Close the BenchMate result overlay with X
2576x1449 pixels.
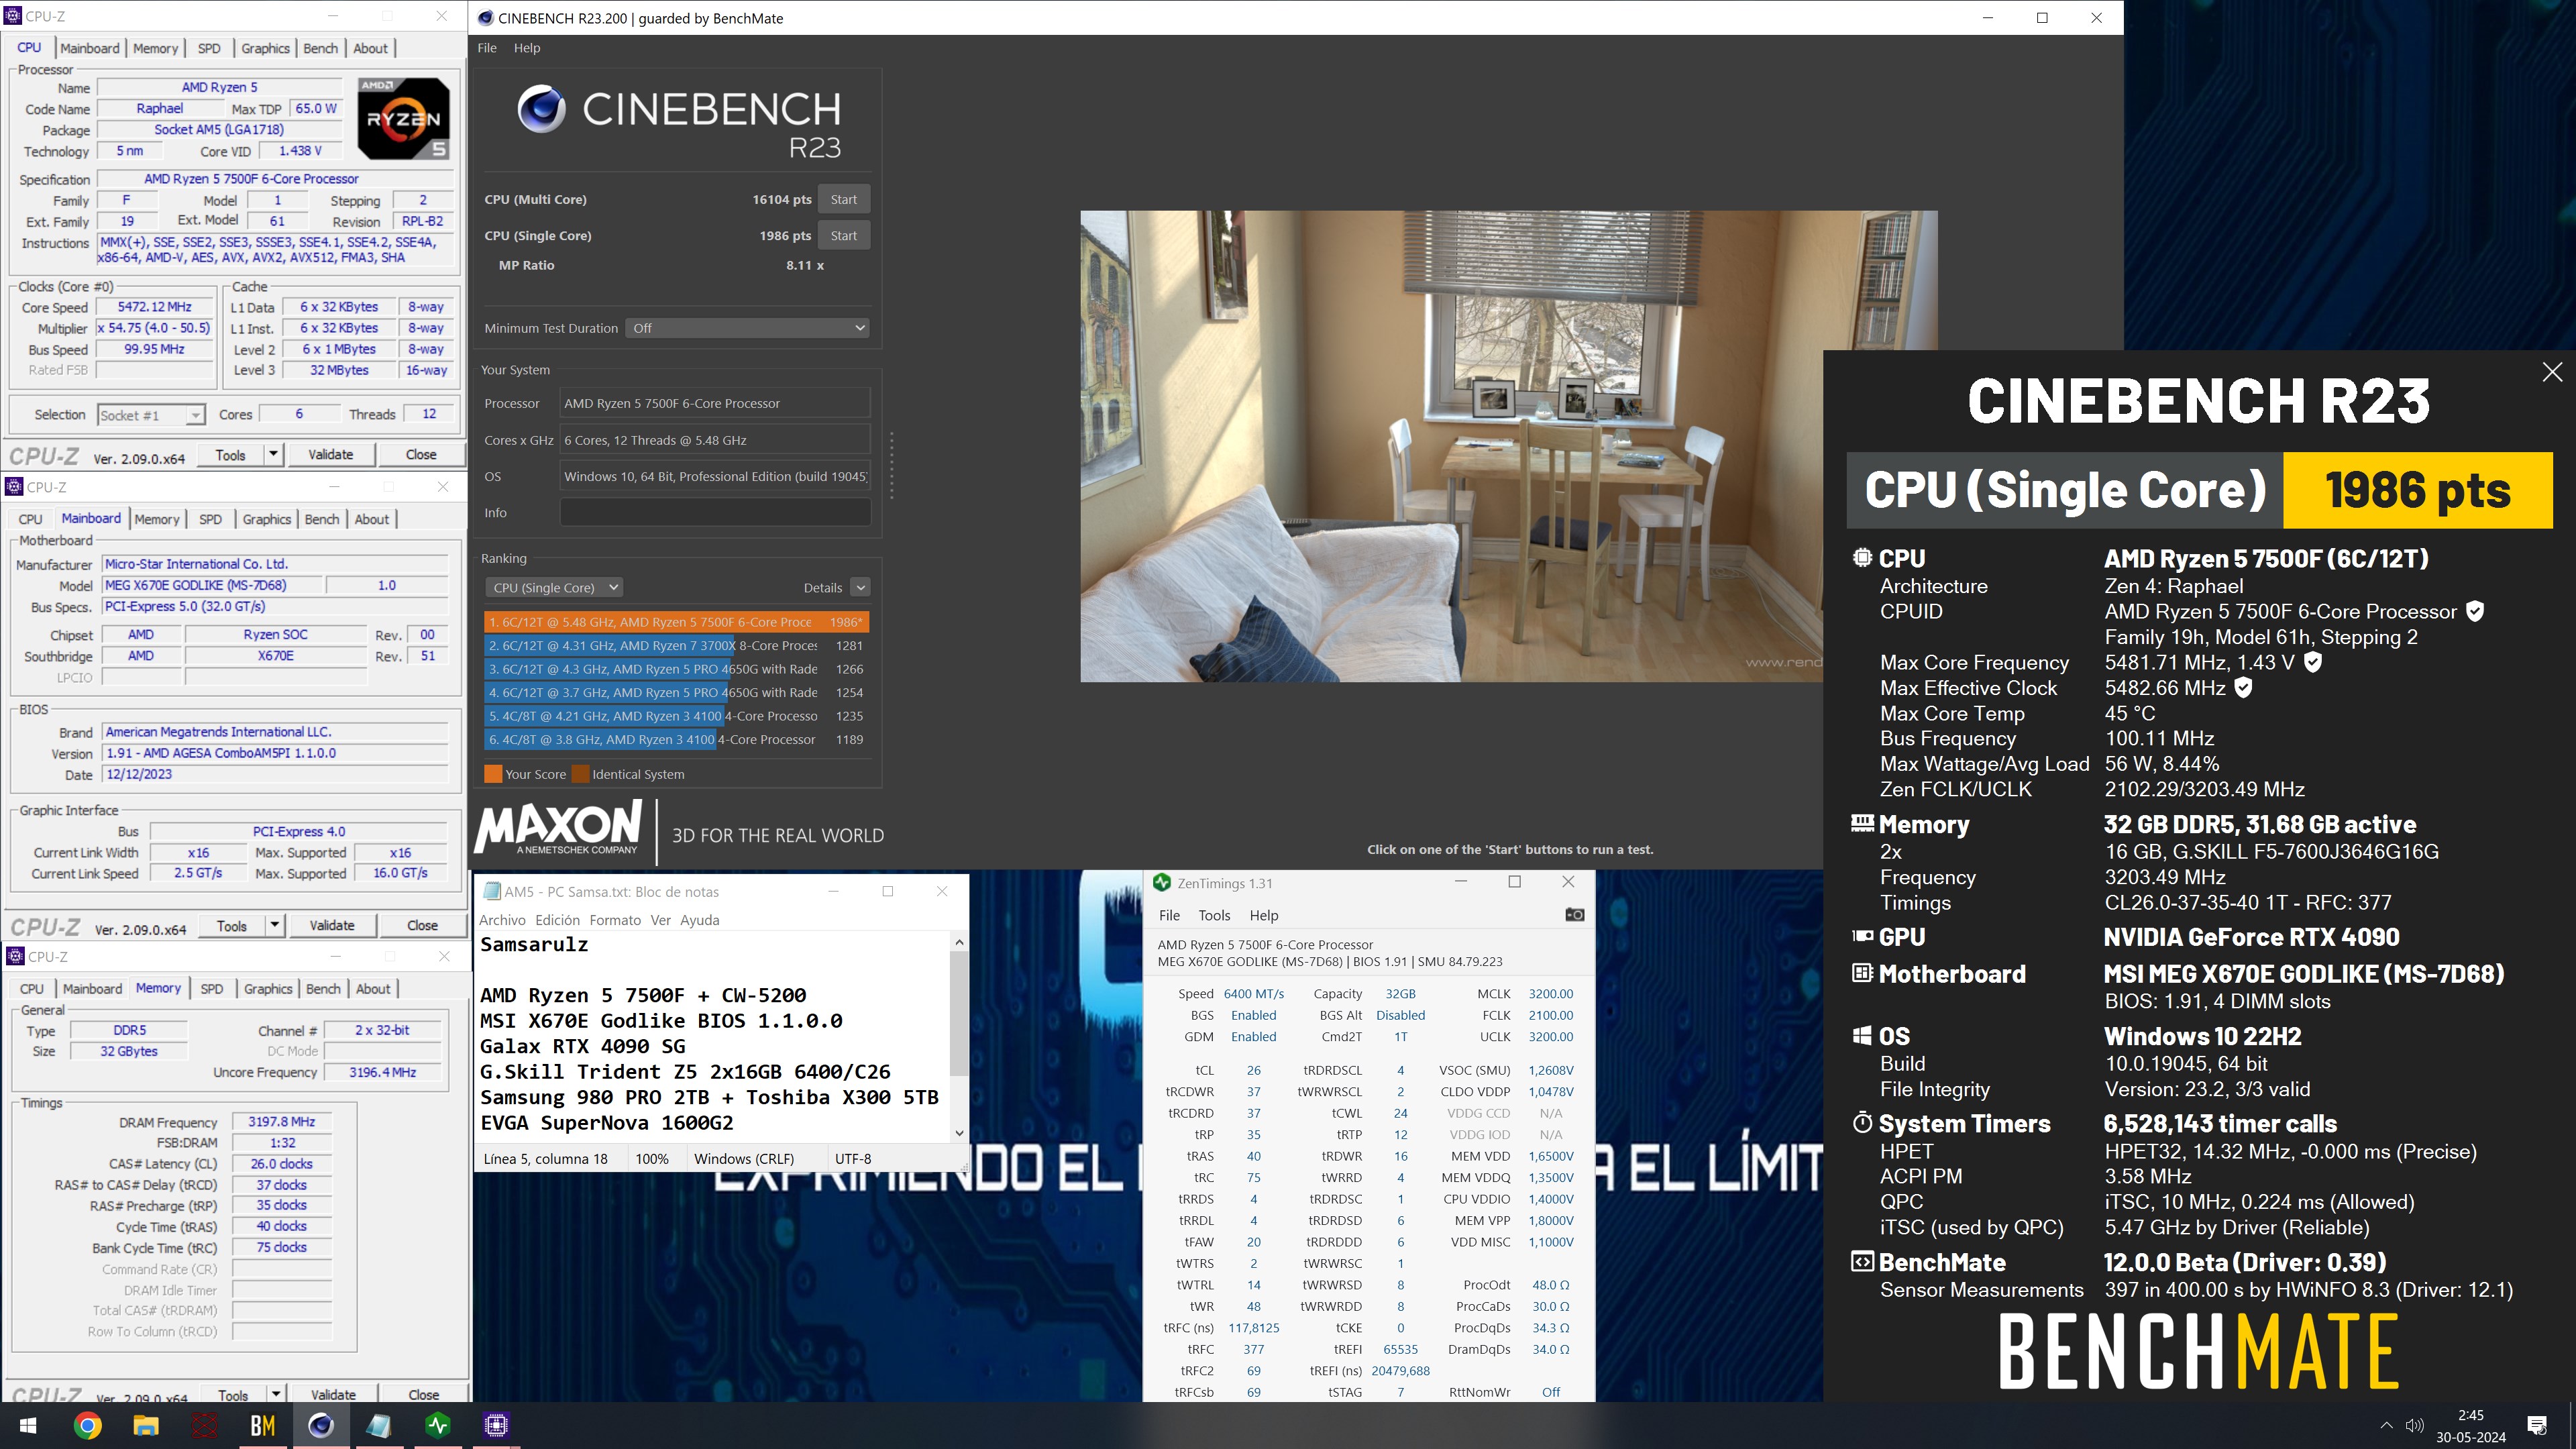pyautogui.click(x=2552, y=372)
